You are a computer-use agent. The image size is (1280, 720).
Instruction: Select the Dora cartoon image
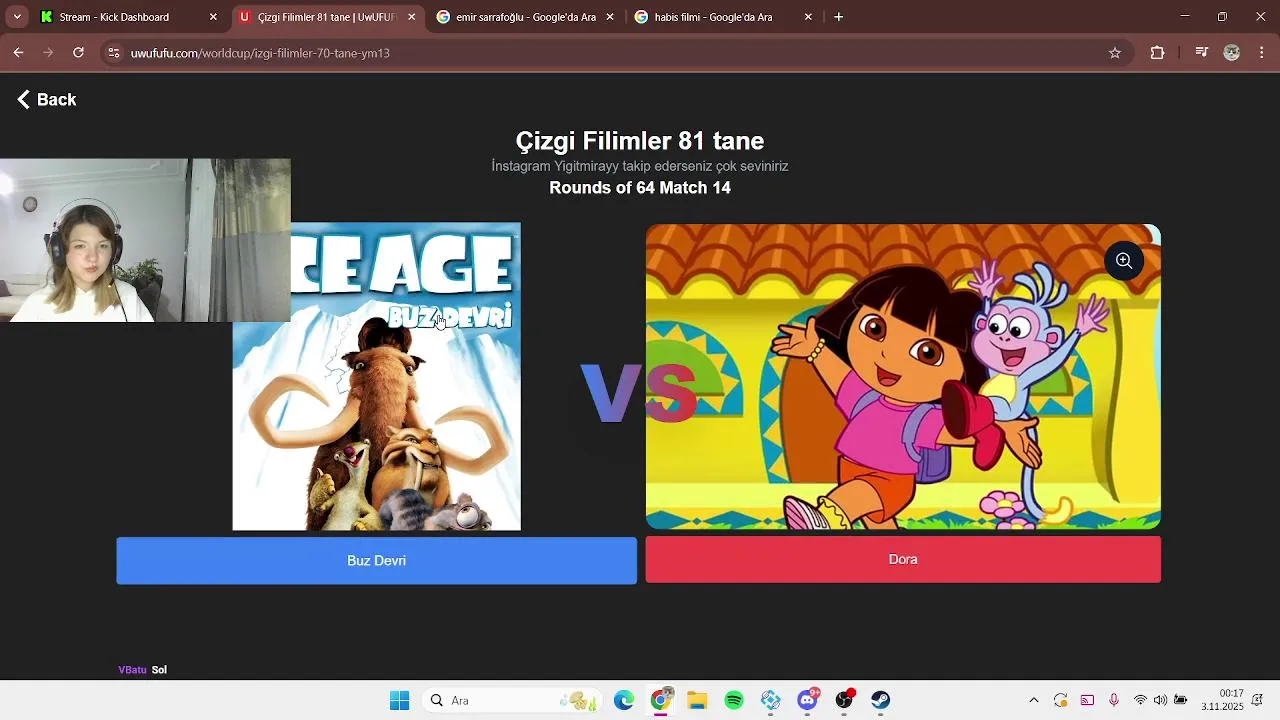[903, 376]
